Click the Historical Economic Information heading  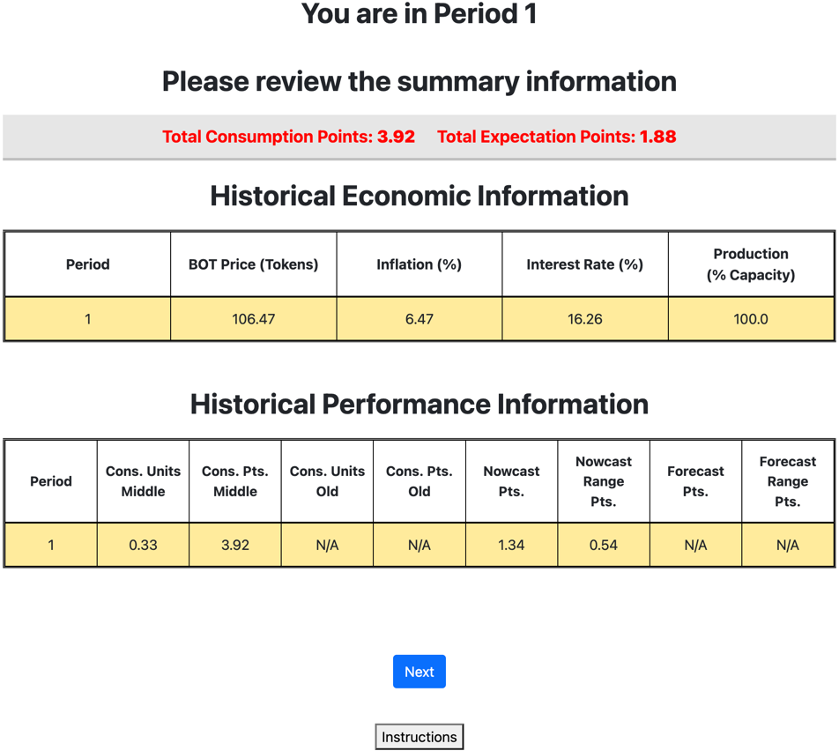(x=419, y=196)
